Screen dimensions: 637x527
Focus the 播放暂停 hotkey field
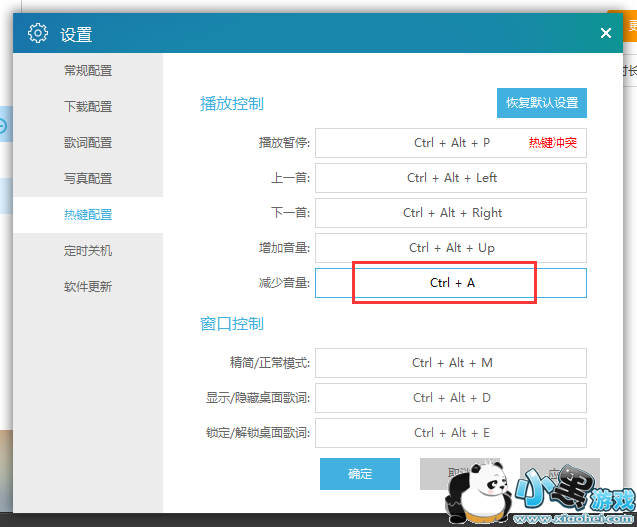451,143
